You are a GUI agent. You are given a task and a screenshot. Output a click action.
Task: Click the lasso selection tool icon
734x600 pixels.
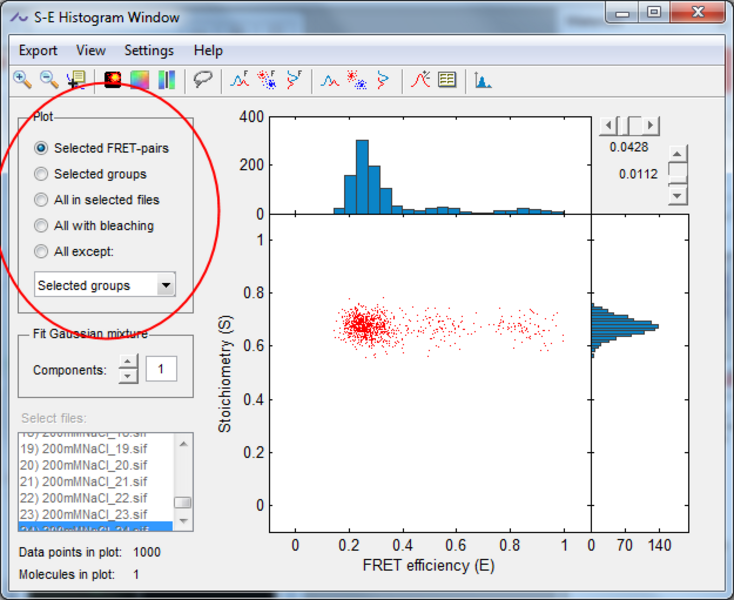(x=203, y=80)
